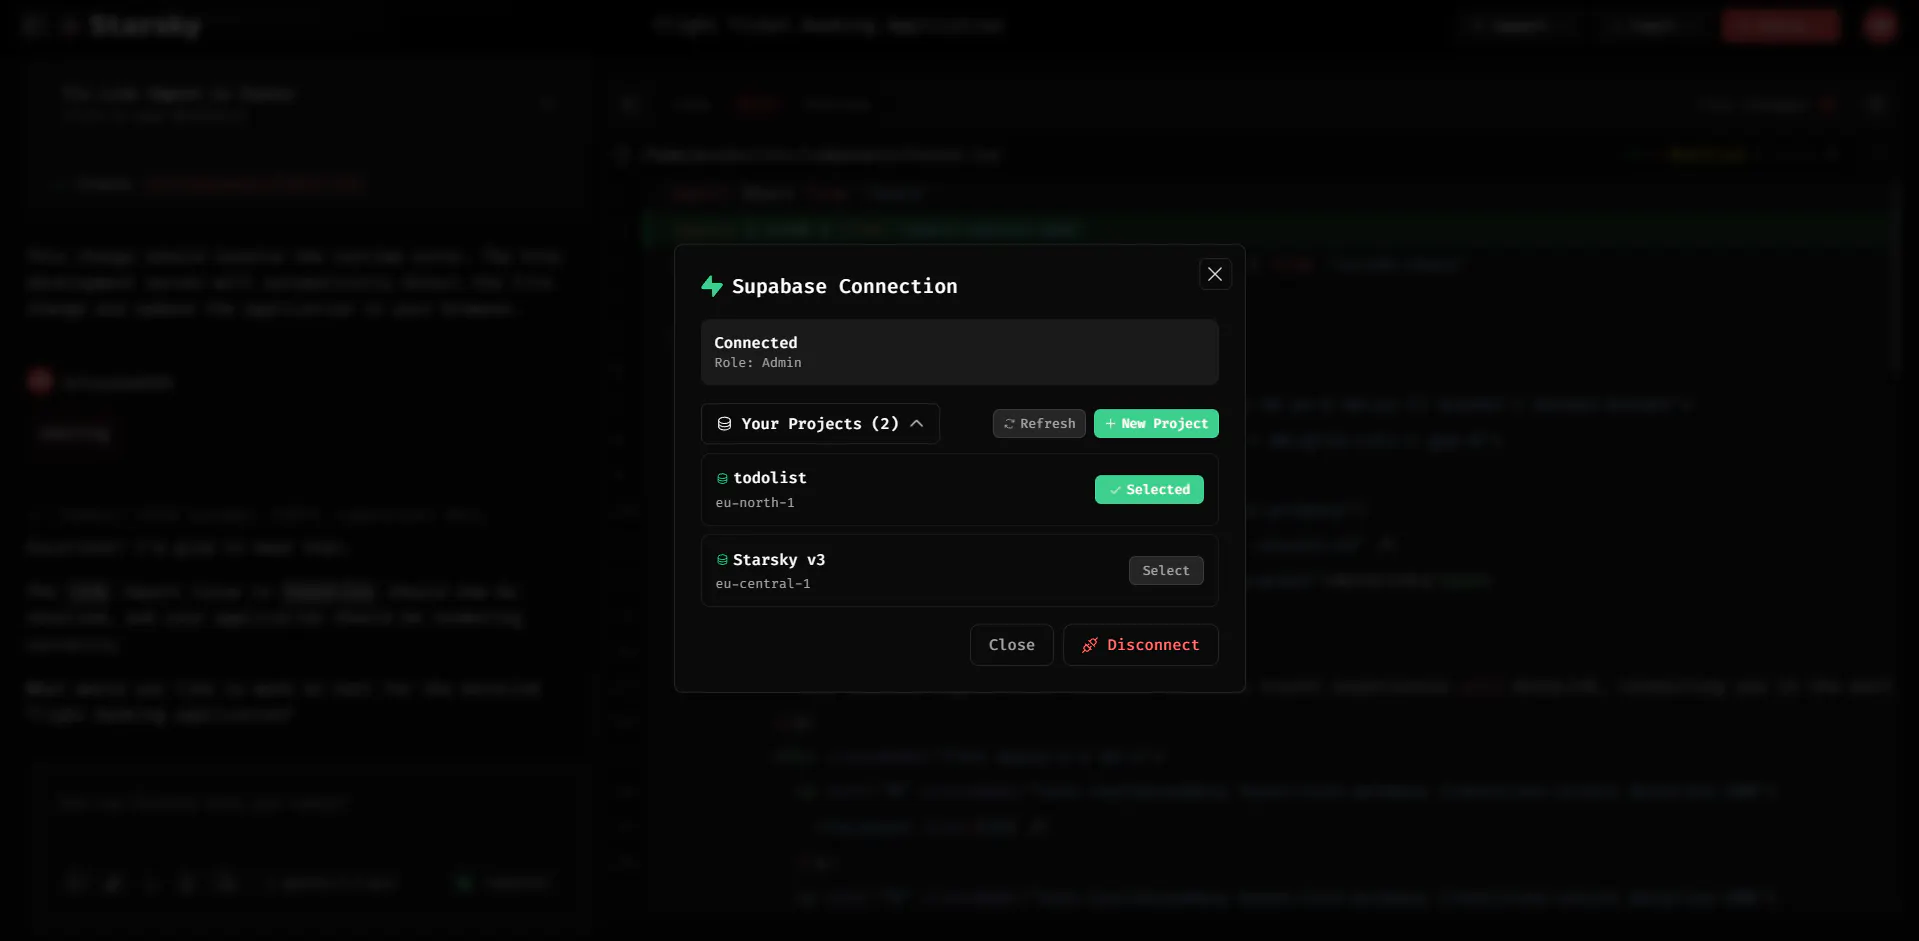The image size is (1919, 941).
Task: Click the Role: Admin text
Action: tap(758, 363)
